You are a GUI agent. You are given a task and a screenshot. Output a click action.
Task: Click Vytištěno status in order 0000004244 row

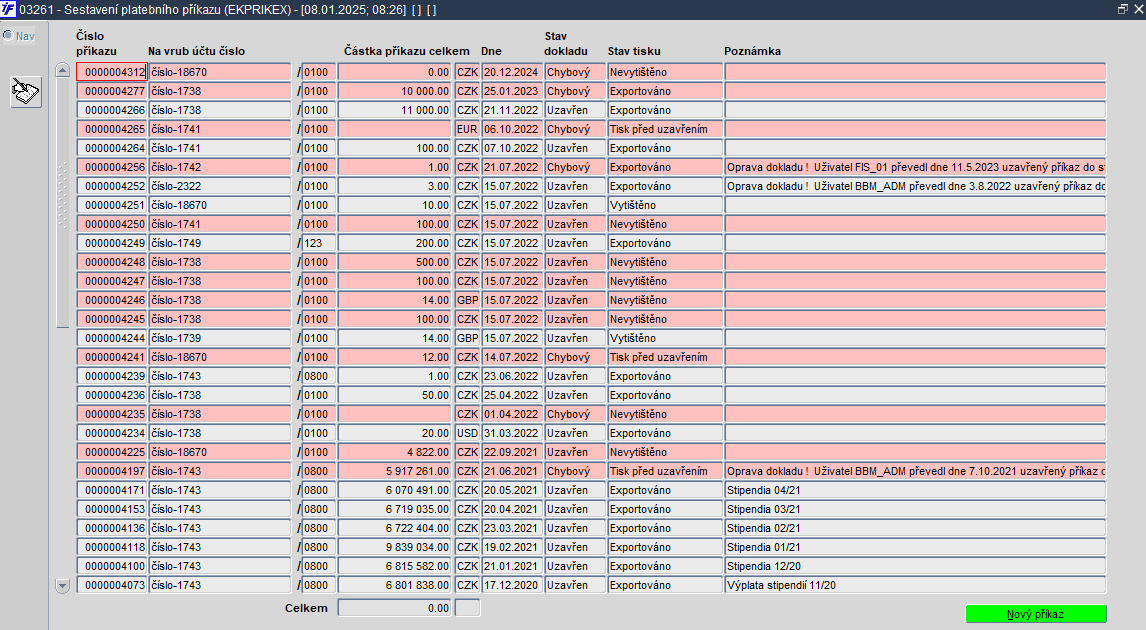pos(664,338)
